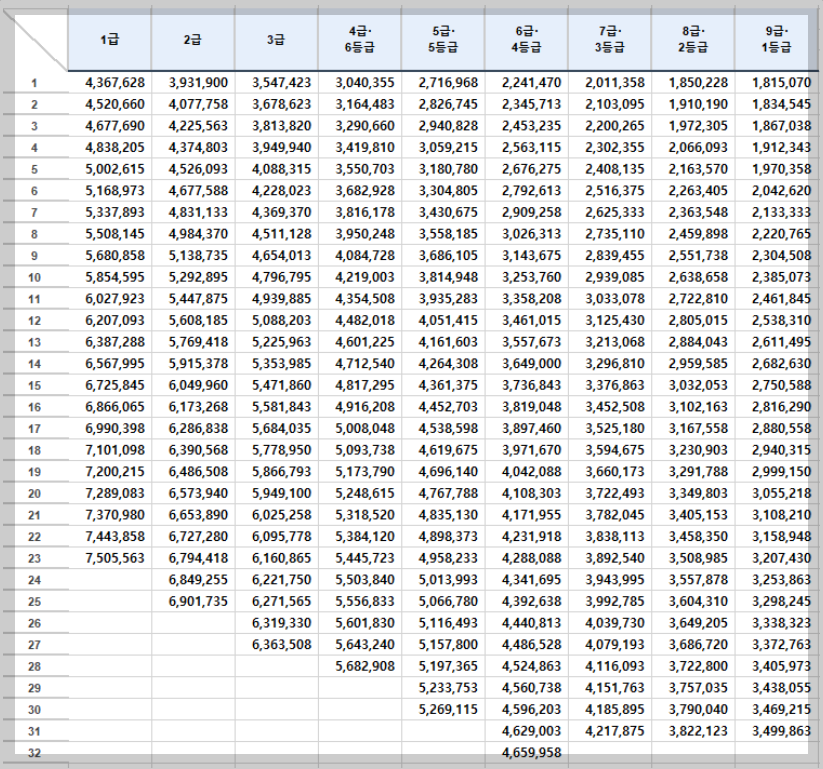Click cell value 3,822,123
The width and height of the screenshot is (823, 769).
pos(699,731)
